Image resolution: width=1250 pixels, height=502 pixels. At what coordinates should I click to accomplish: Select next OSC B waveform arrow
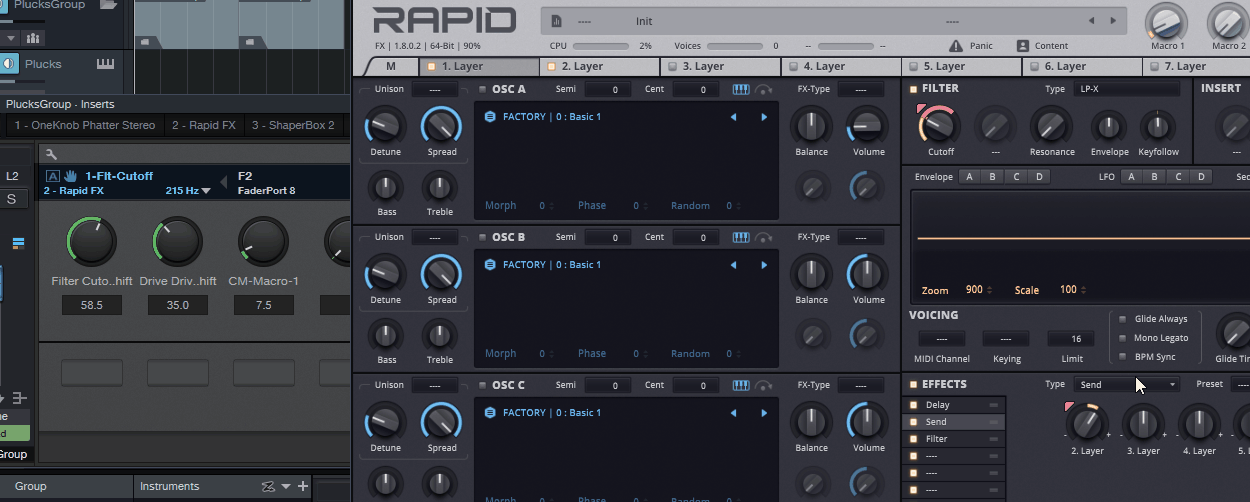point(764,265)
